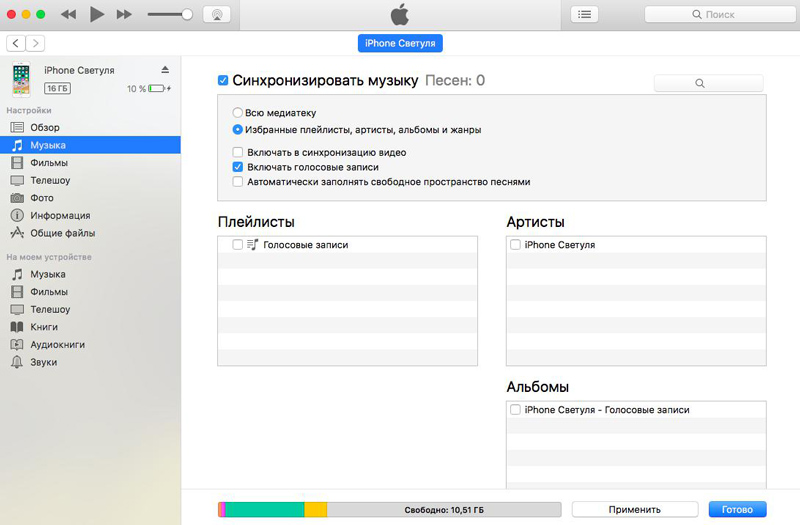The image size is (800, 525).
Task: Go forward with the right arrow
Action: 35,43
